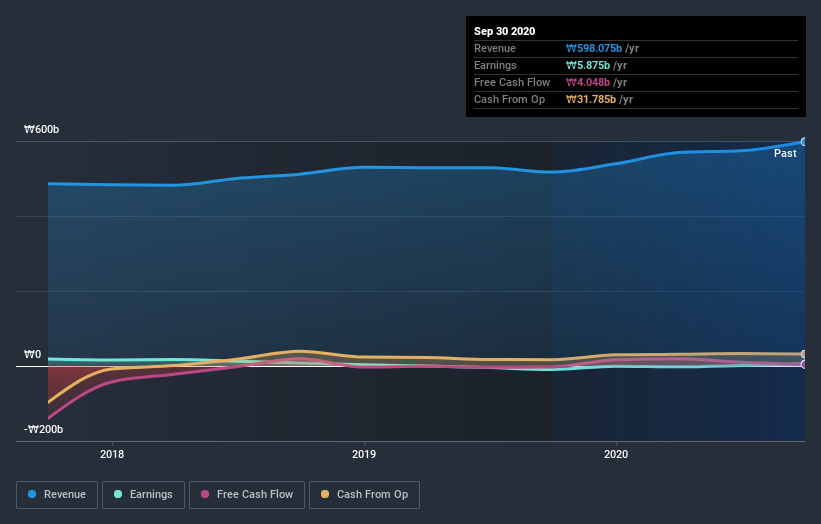Click the Revenue data point marker at Sep 2020
821x524 pixels.
click(x=804, y=142)
